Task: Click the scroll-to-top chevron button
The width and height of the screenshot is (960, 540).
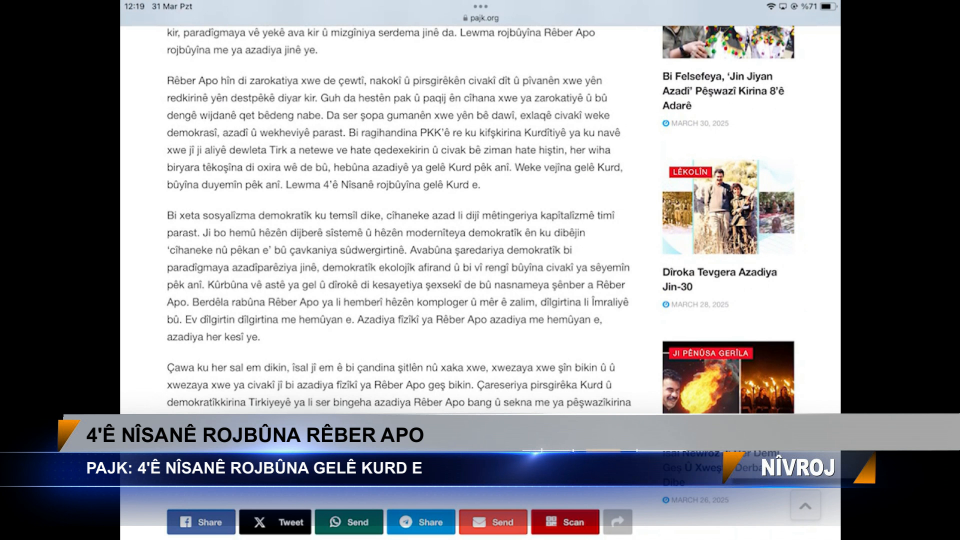Action: coord(805,506)
